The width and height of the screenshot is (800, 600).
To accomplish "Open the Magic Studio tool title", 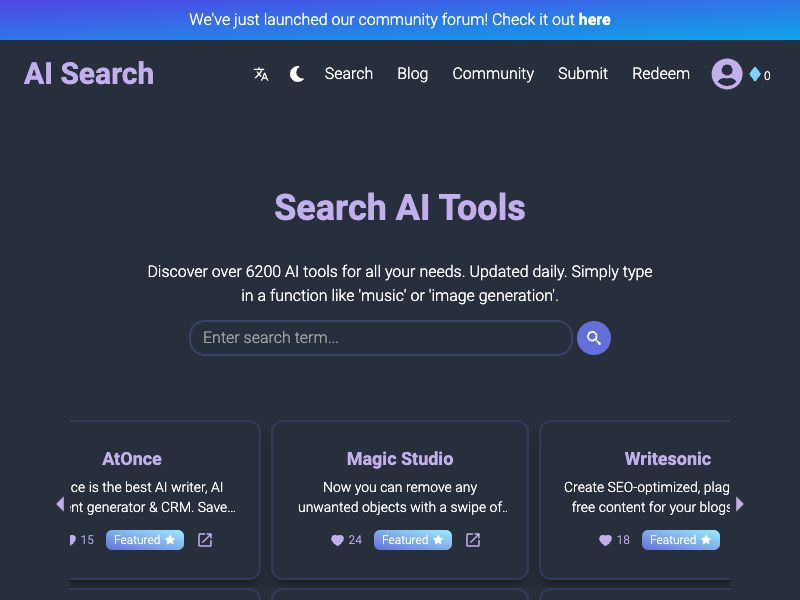I will click(400, 459).
